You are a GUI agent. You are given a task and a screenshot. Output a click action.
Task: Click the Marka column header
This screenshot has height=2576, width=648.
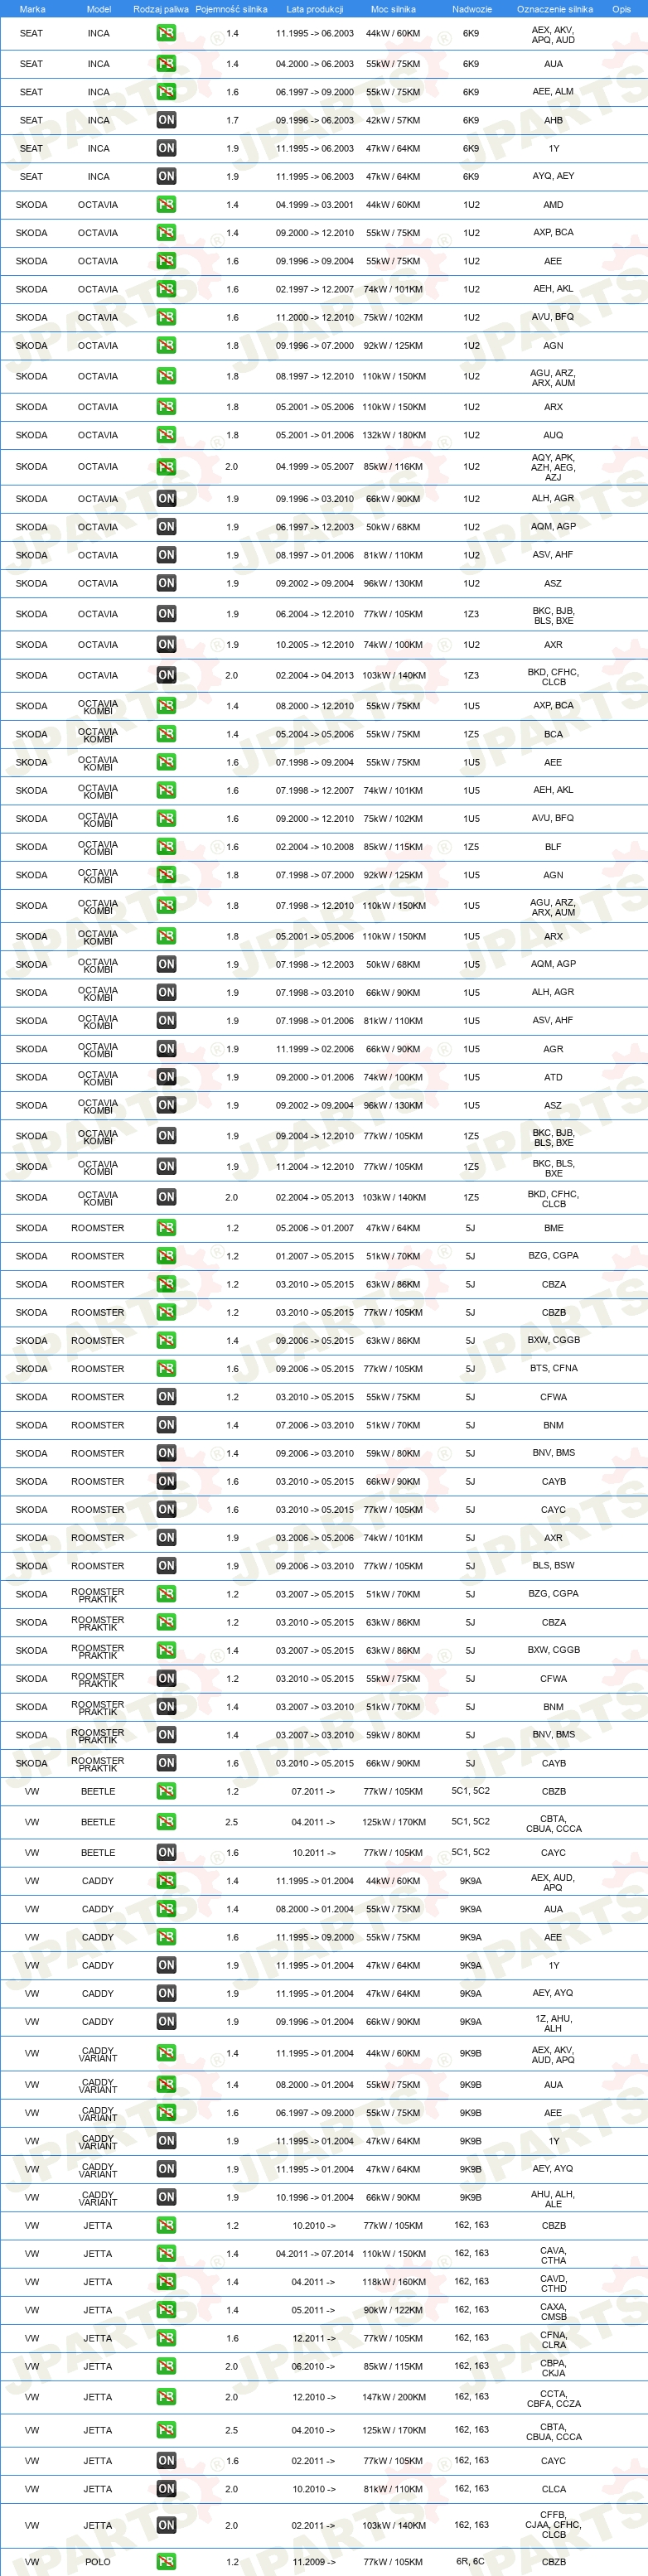(x=32, y=9)
